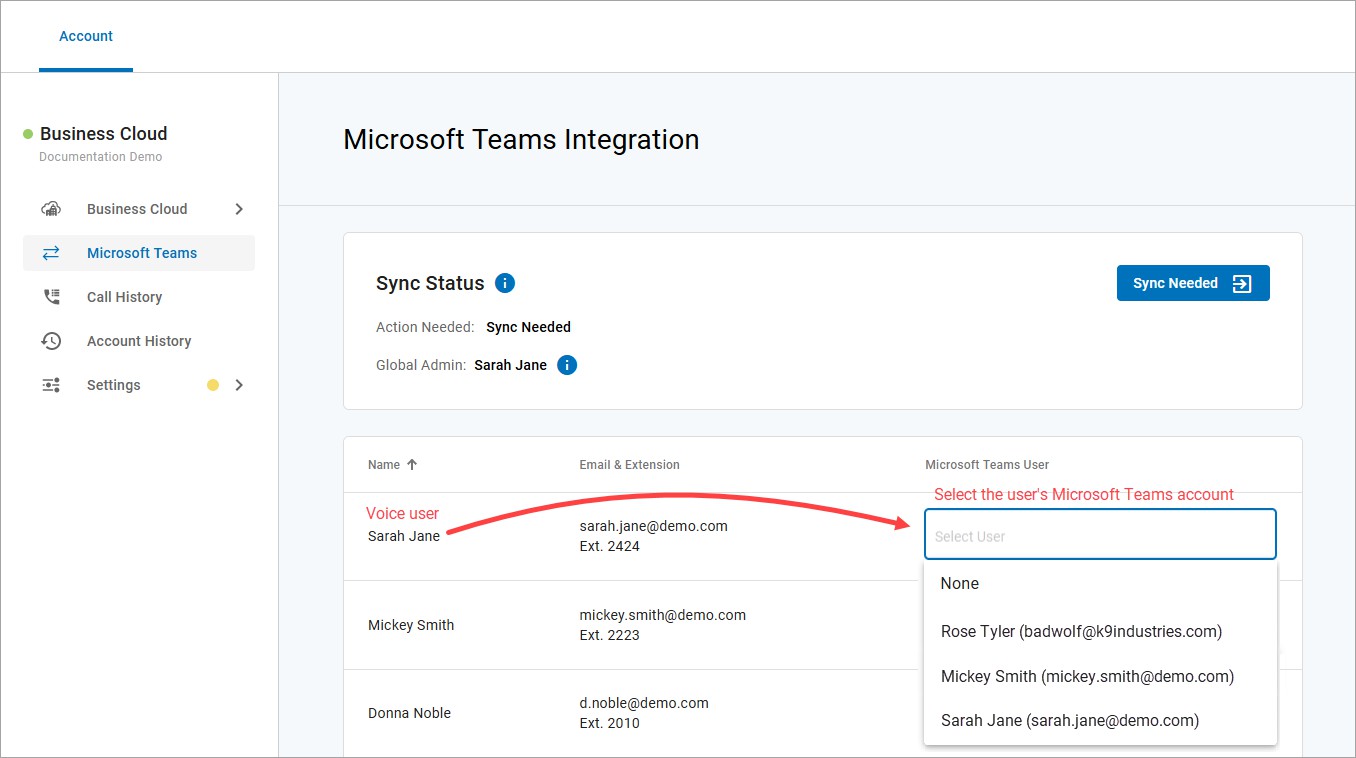This screenshot has width=1356, height=758.
Task: Click the Settings sliders icon
Action: [51, 385]
